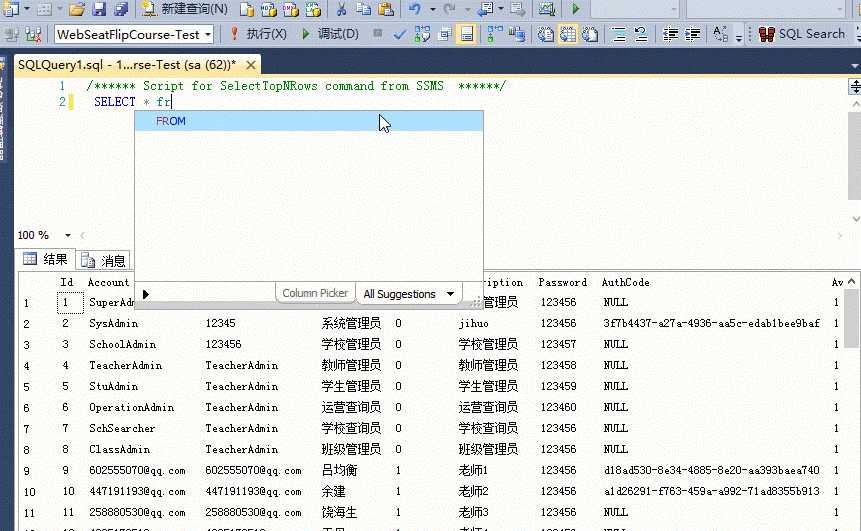861x531 pixels.
Task: Click the Increase Indent icon
Action: coord(692,35)
